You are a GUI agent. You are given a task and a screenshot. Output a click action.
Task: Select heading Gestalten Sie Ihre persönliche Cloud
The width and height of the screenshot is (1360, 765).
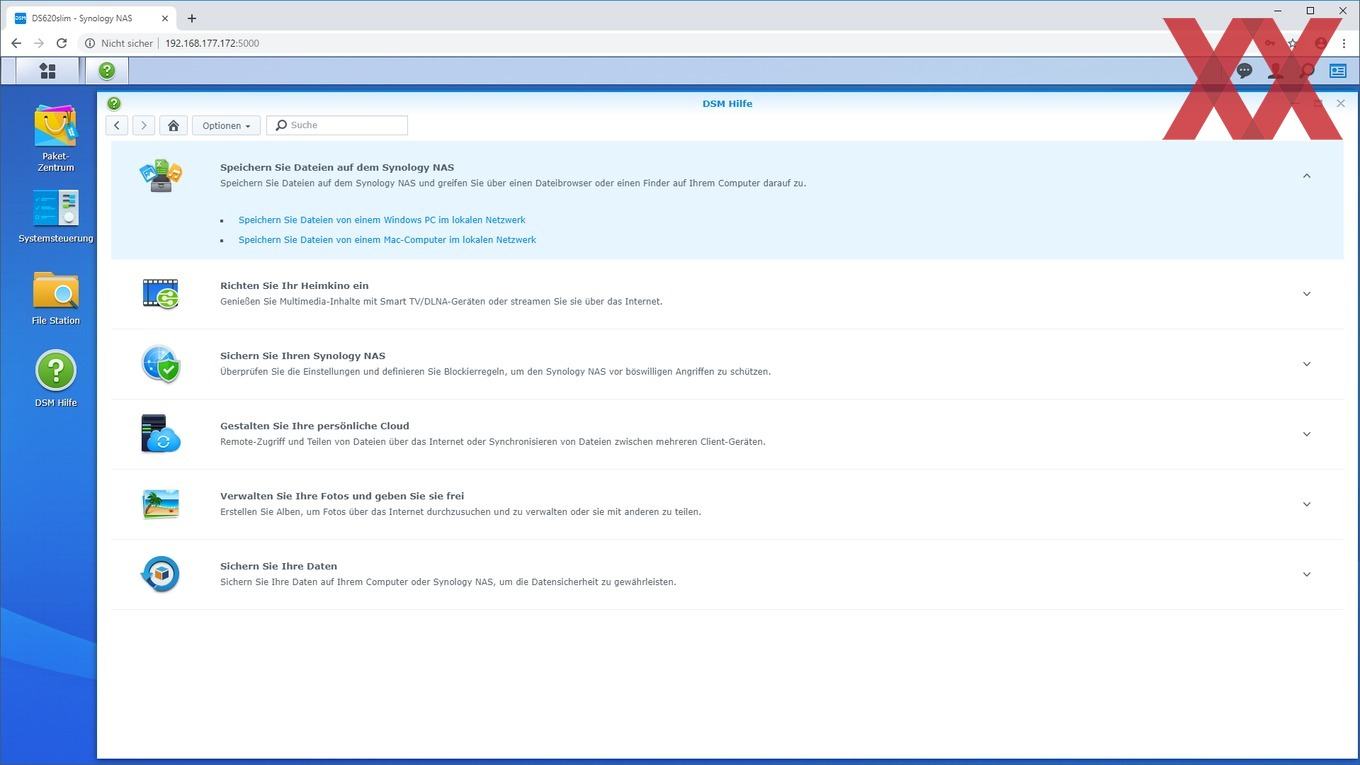314,425
